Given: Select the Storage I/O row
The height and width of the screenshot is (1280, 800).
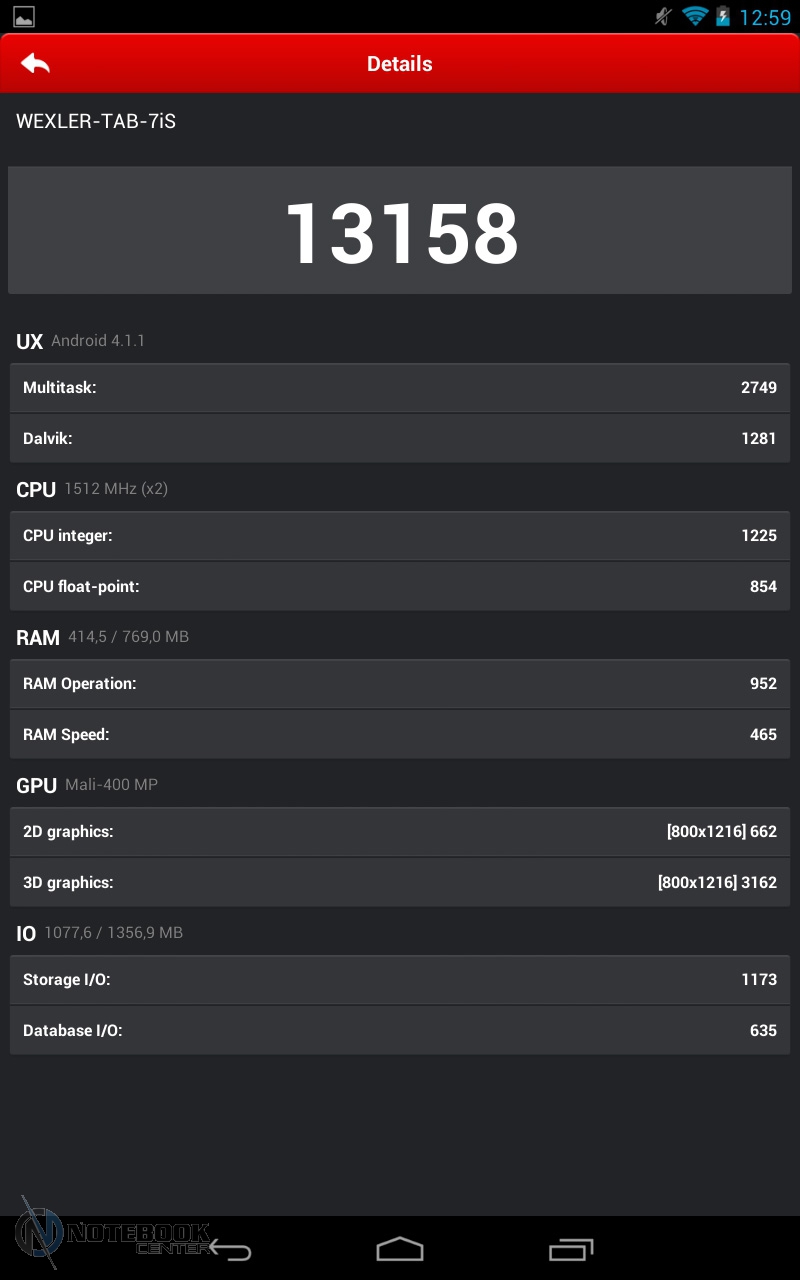Looking at the screenshot, I should (400, 980).
